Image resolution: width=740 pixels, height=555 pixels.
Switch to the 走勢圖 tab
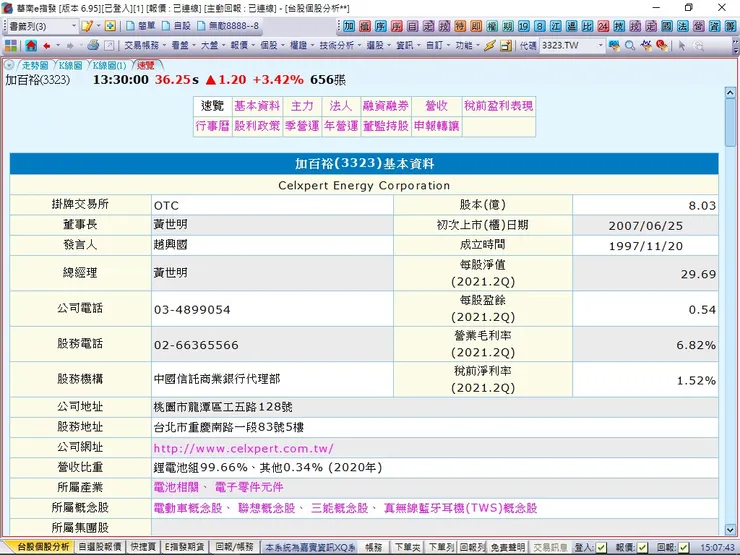point(35,65)
